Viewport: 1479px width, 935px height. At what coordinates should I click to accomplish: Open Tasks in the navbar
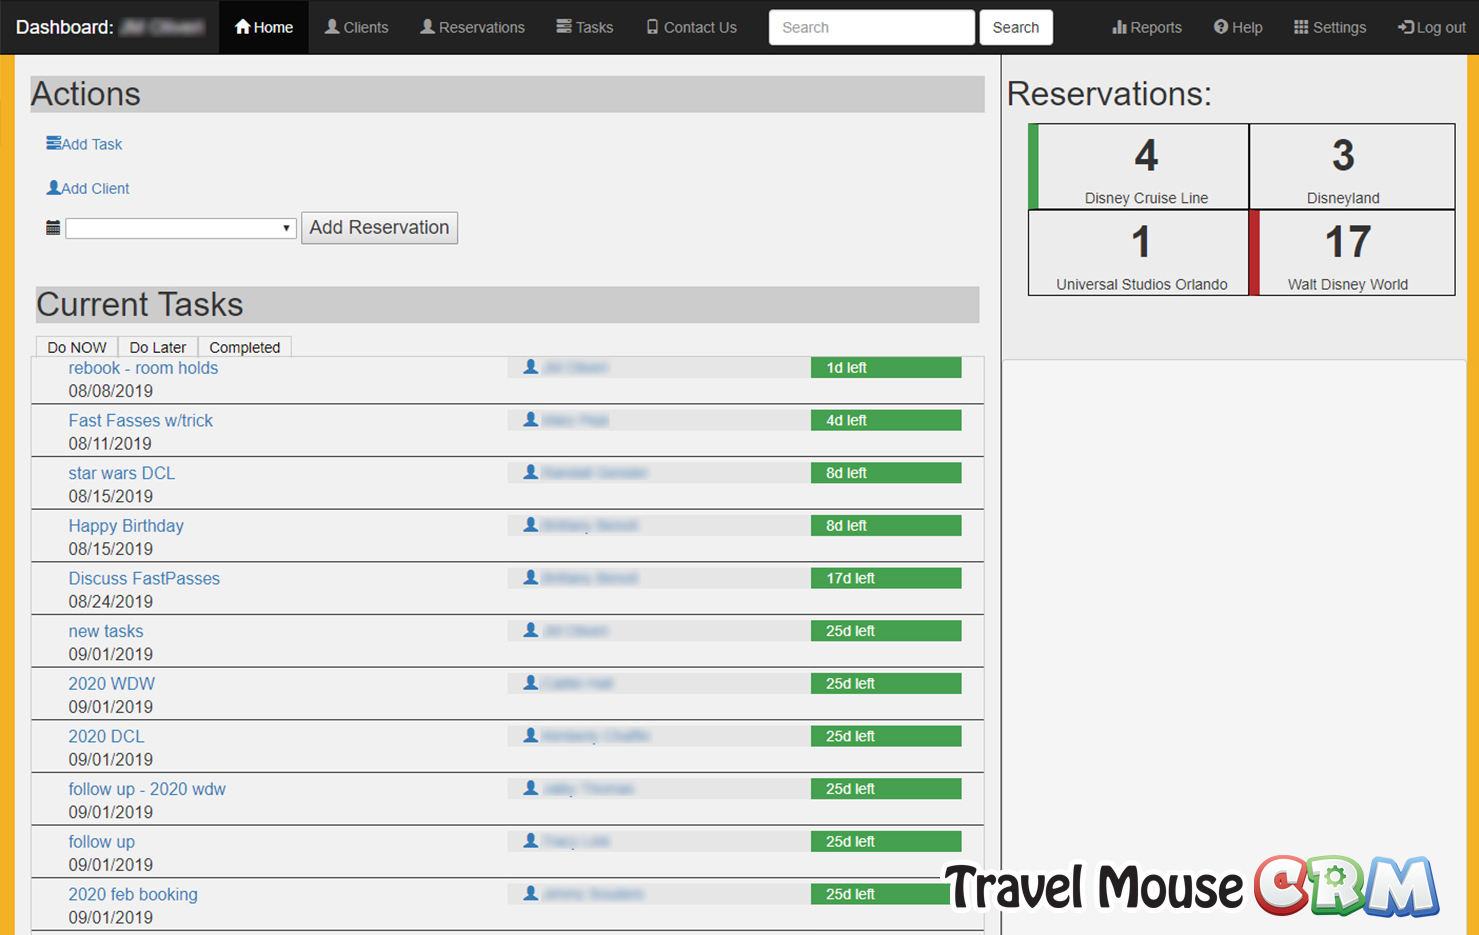click(x=585, y=27)
